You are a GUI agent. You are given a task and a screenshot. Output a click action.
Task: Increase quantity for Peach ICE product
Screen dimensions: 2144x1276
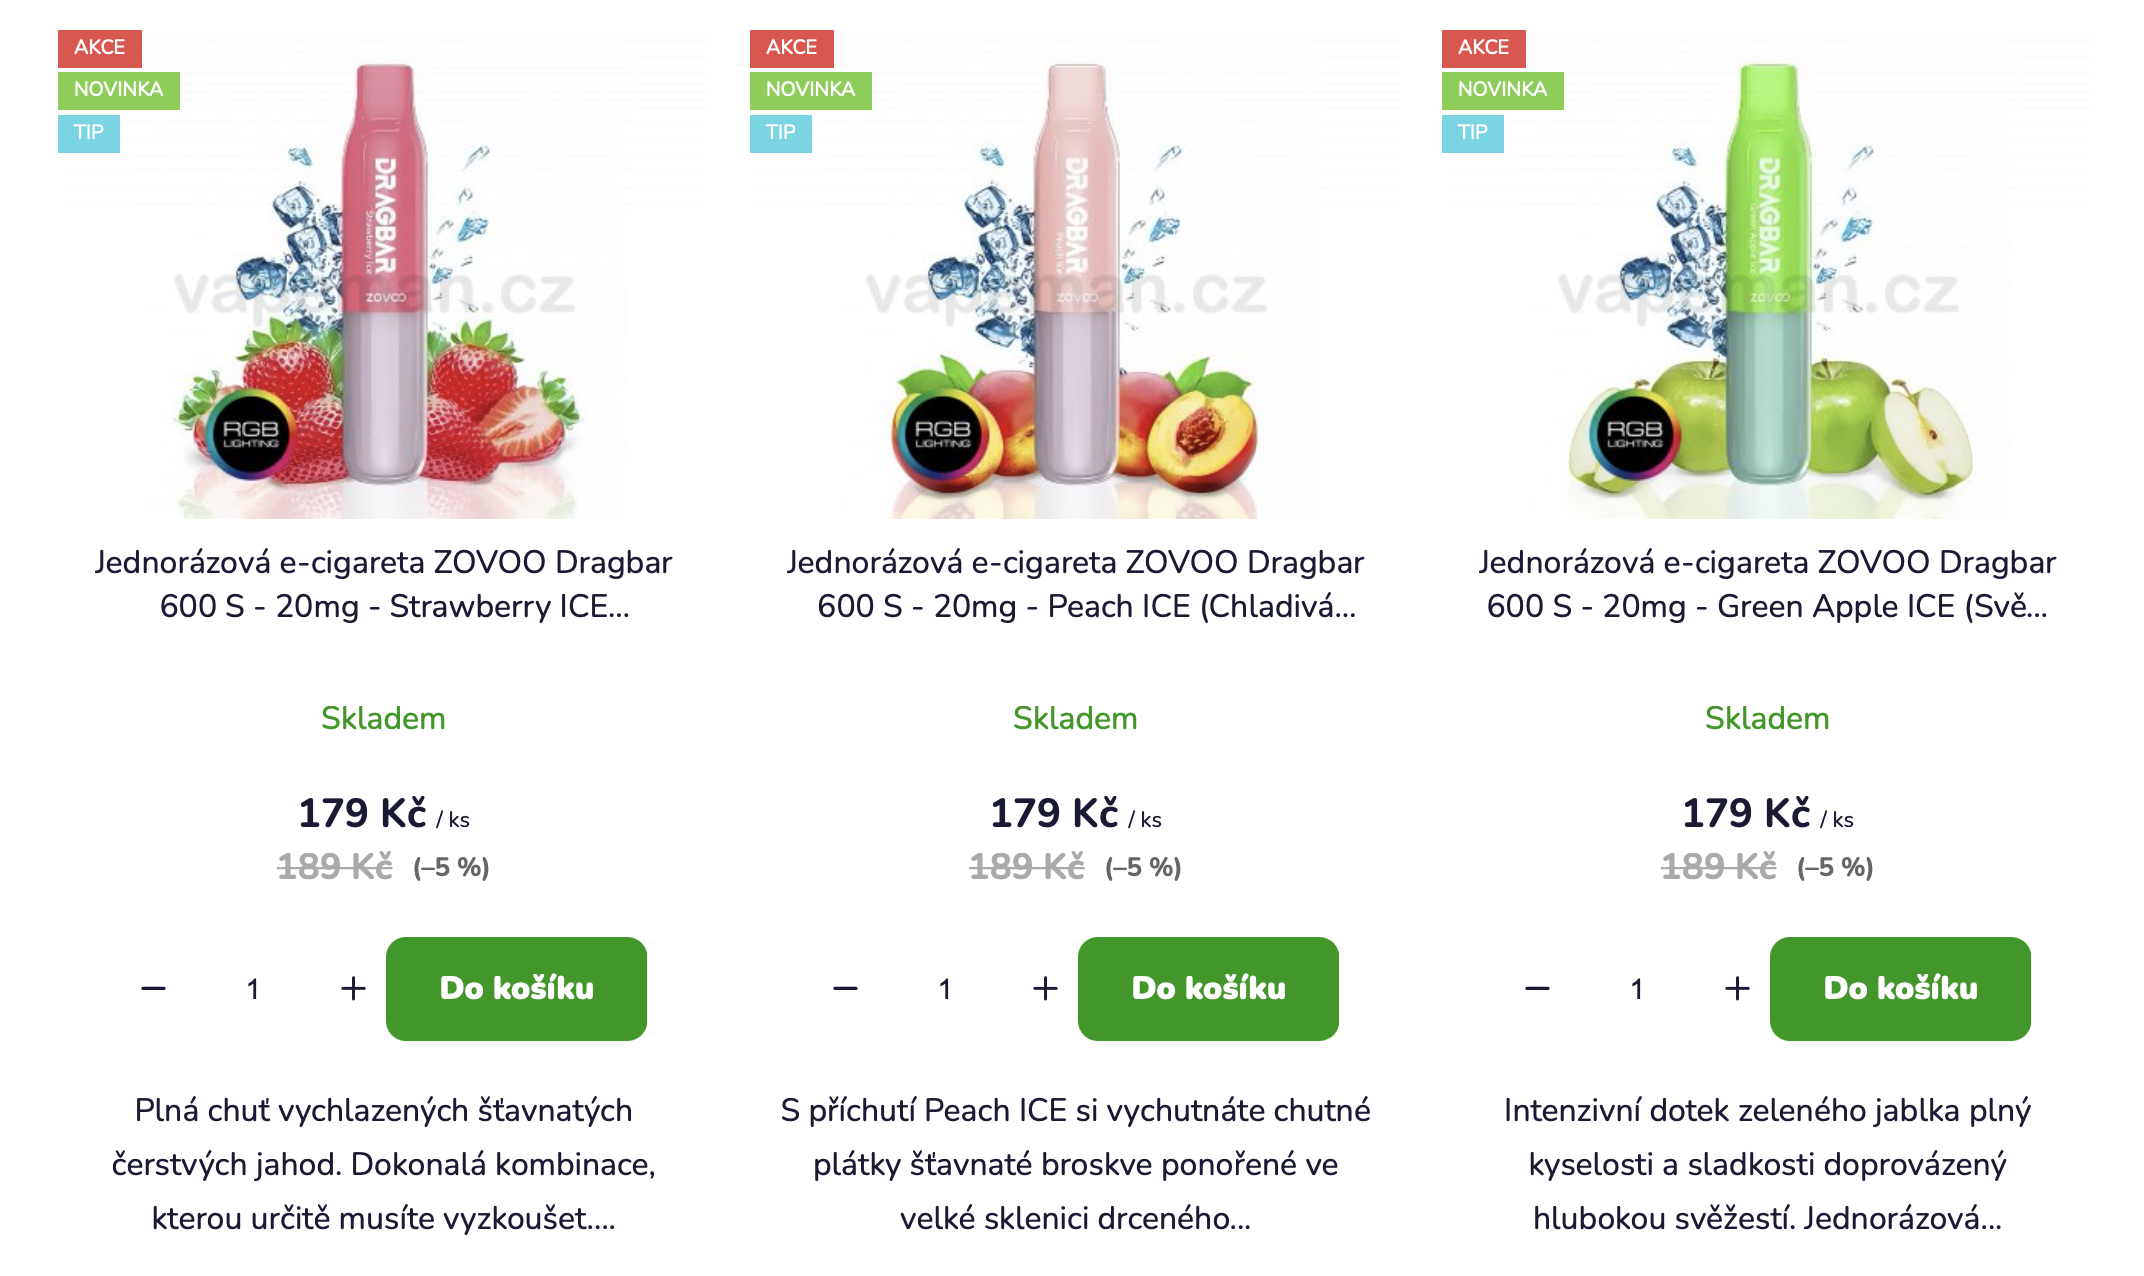[x=1045, y=989]
